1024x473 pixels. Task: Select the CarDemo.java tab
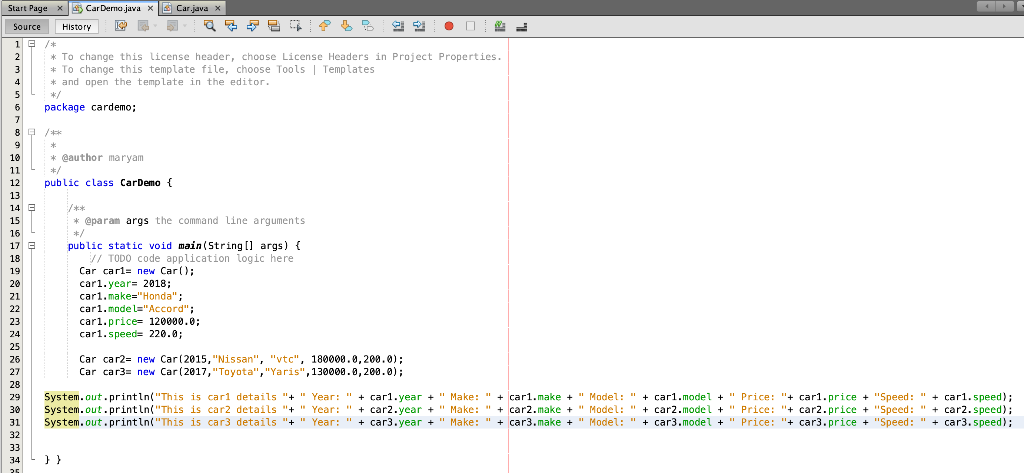click(113, 8)
